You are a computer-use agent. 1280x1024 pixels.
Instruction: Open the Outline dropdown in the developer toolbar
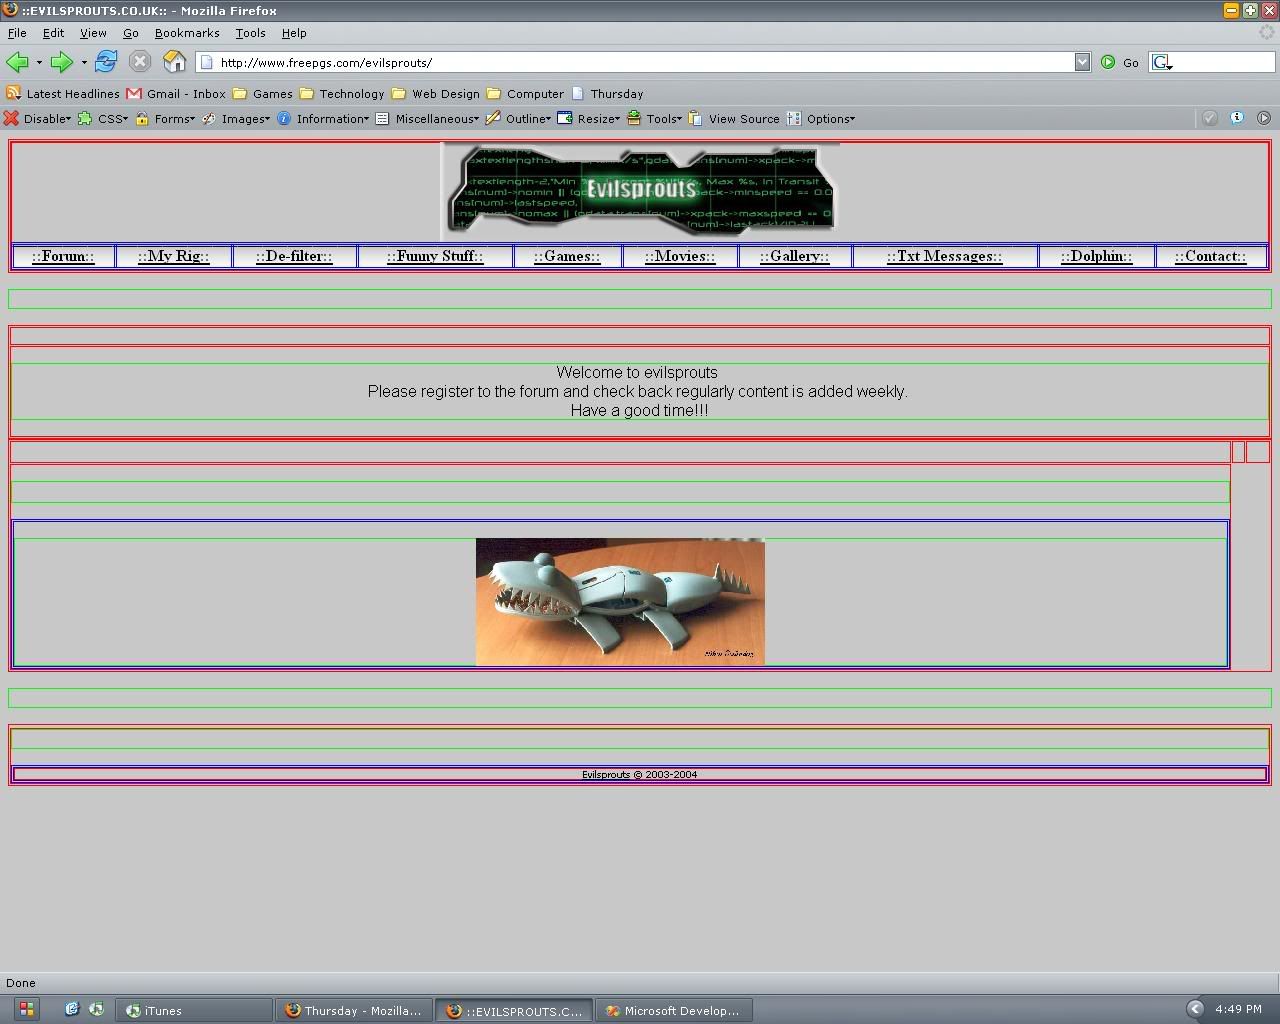(527, 119)
